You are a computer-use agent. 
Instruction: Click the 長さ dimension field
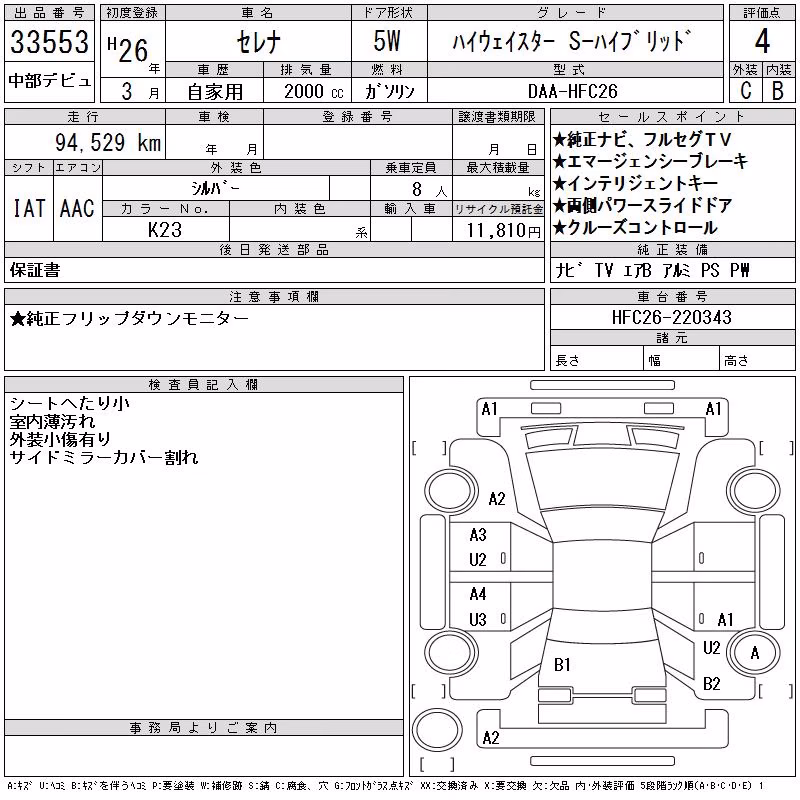[x=596, y=360]
